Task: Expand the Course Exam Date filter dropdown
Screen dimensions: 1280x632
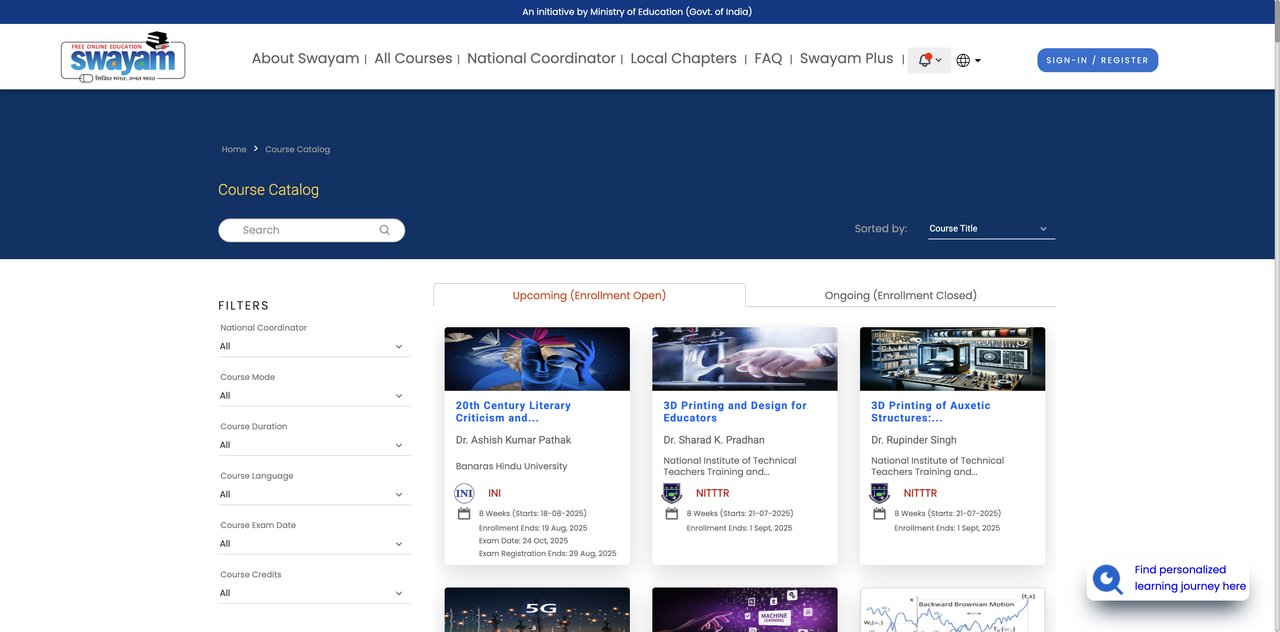Action: coord(314,544)
